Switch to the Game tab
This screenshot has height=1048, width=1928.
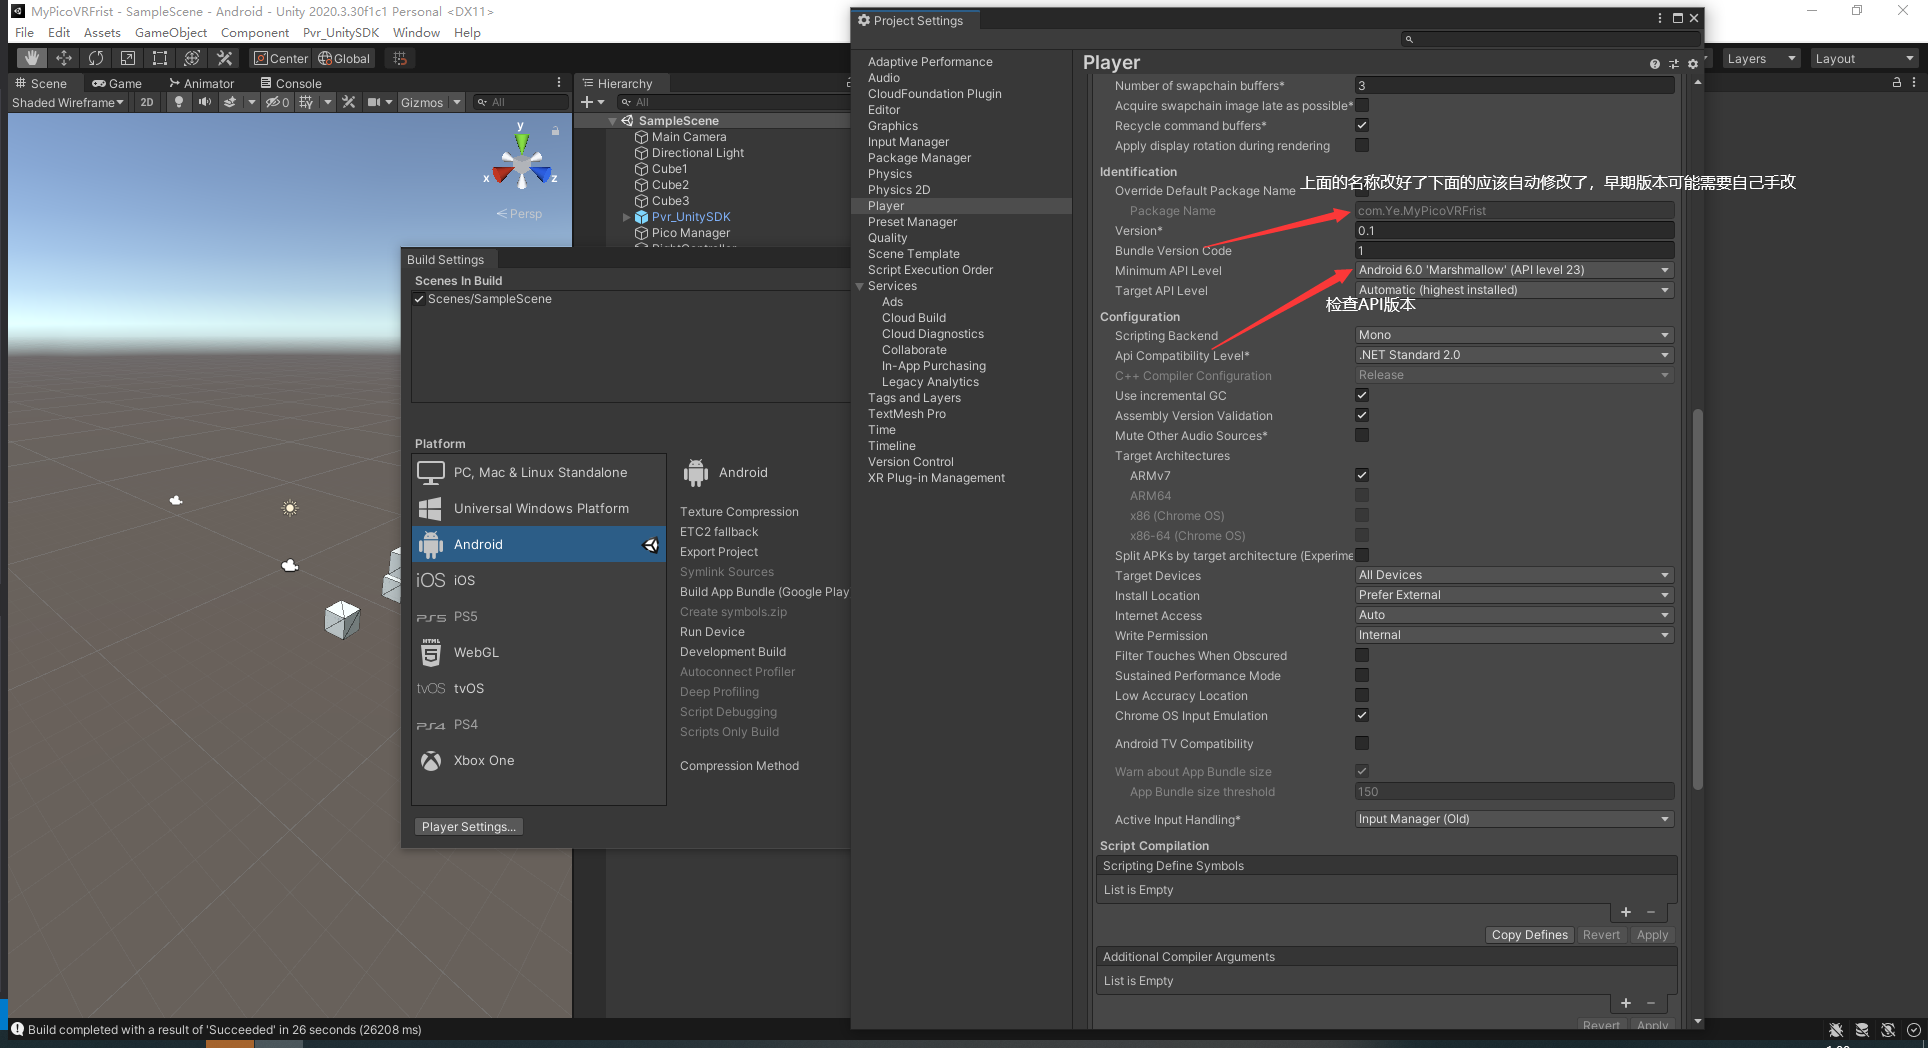[117, 83]
